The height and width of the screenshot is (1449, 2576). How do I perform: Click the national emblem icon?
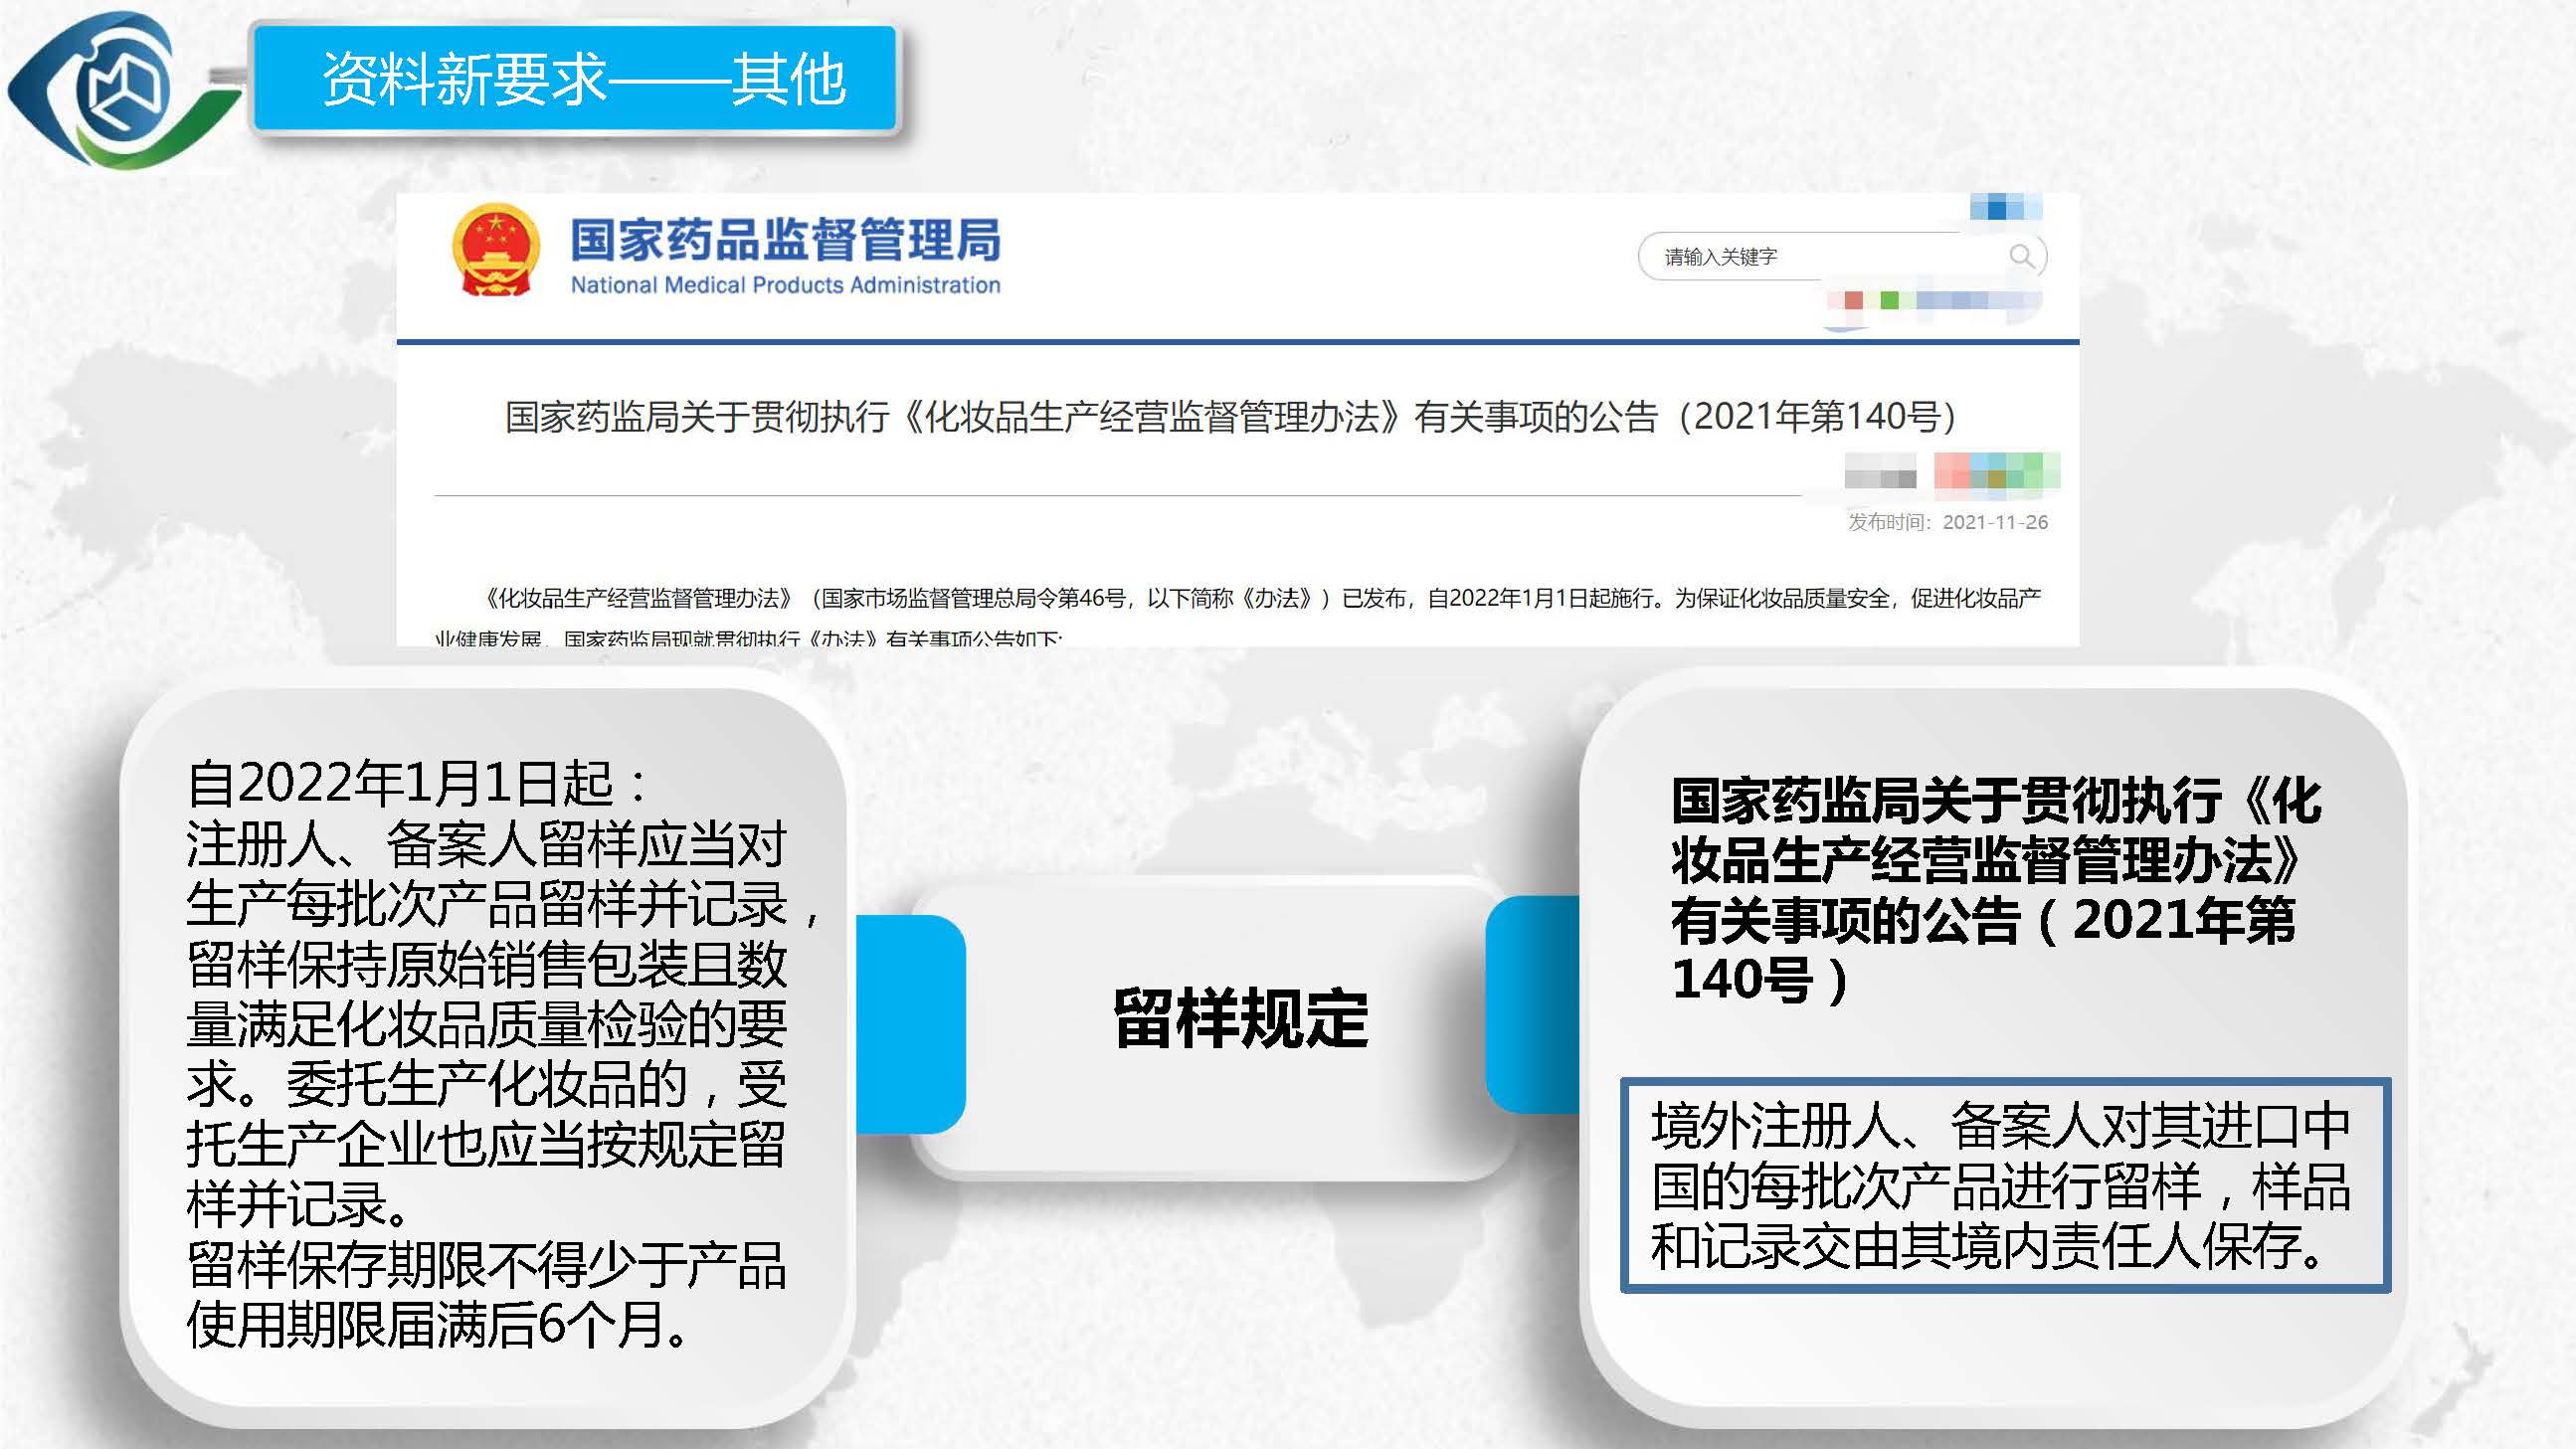(x=495, y=251)
